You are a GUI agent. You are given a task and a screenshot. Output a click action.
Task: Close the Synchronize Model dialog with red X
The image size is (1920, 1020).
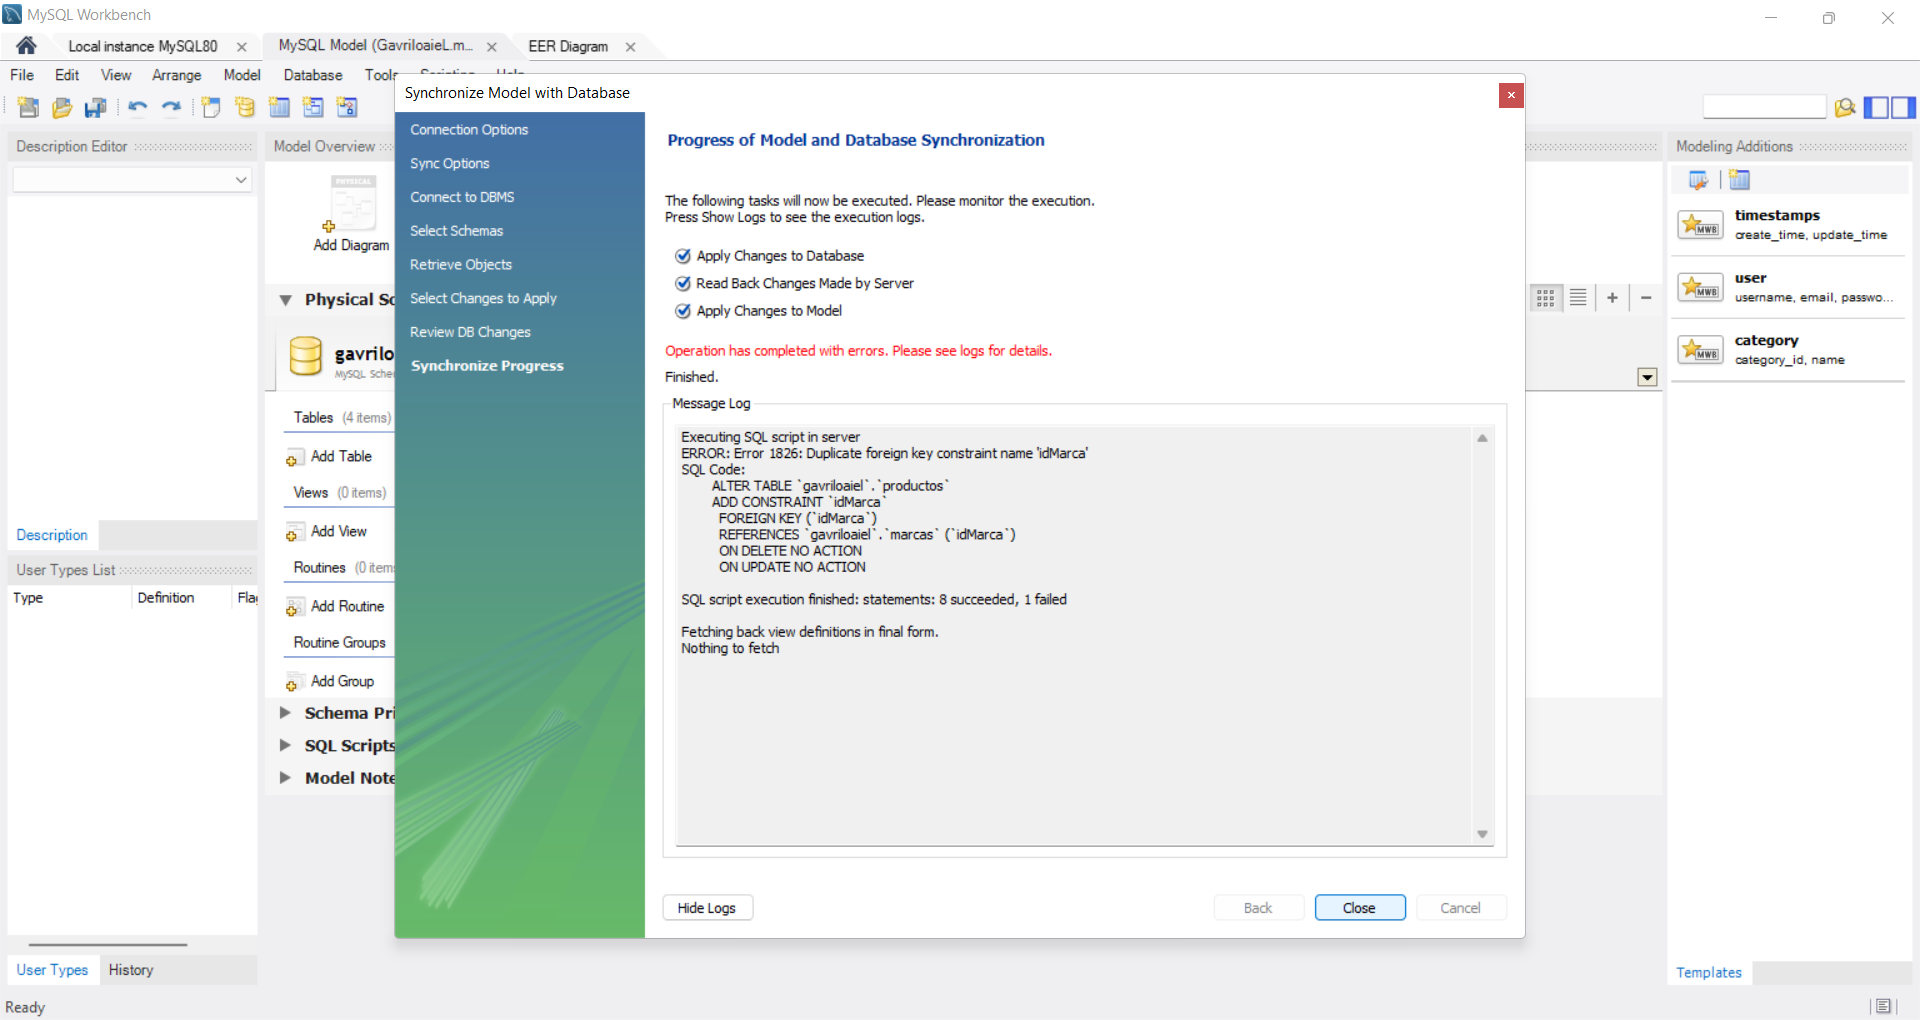[1511, 95]
